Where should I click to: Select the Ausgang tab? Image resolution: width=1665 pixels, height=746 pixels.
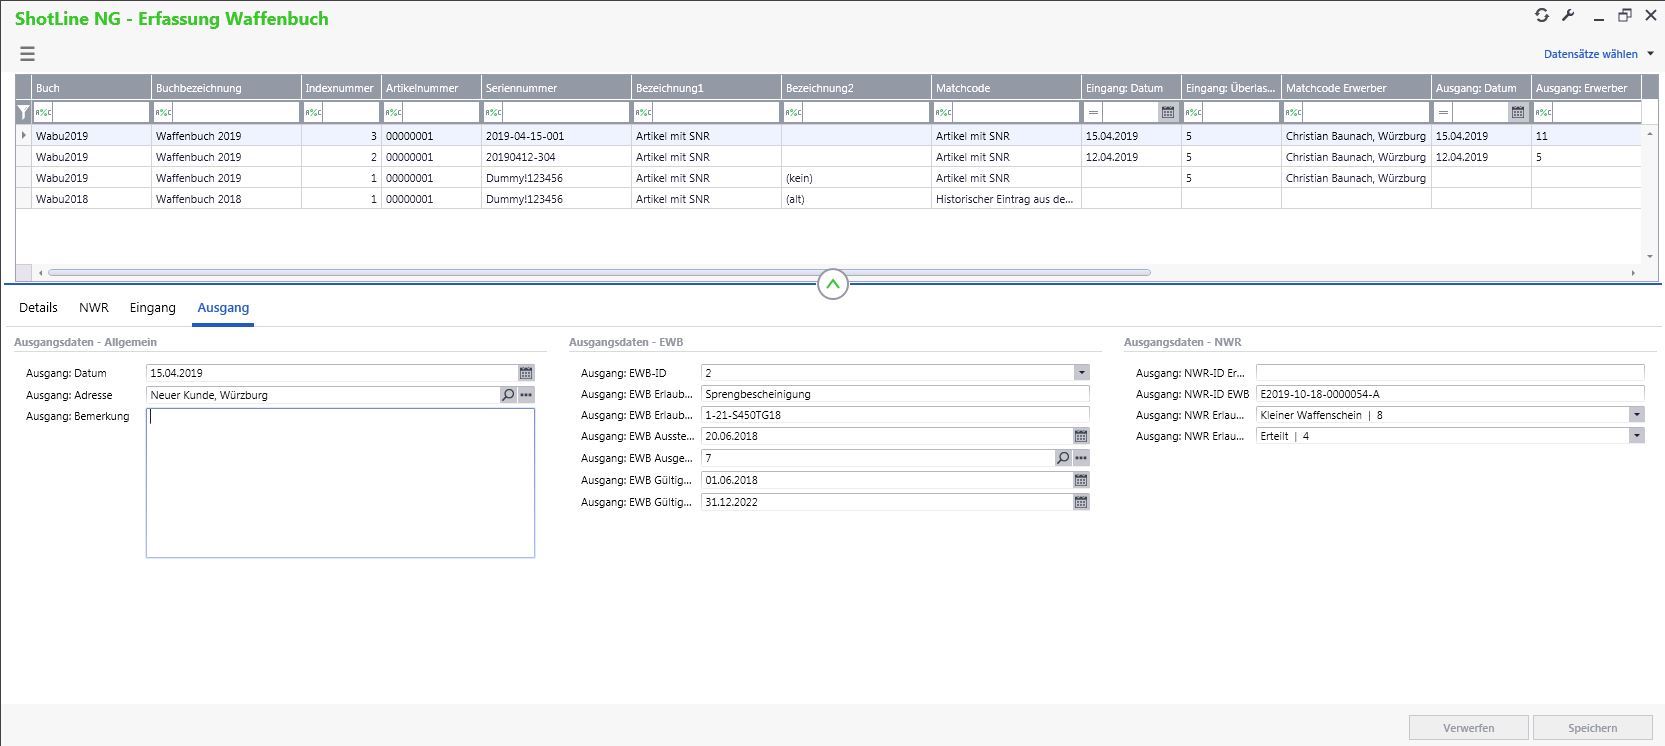pos(223,307)
